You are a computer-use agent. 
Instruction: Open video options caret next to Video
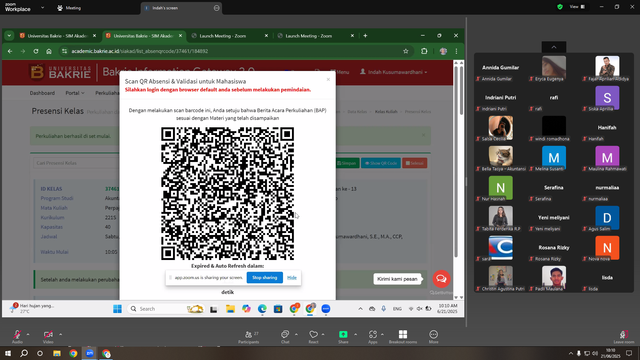60,334
